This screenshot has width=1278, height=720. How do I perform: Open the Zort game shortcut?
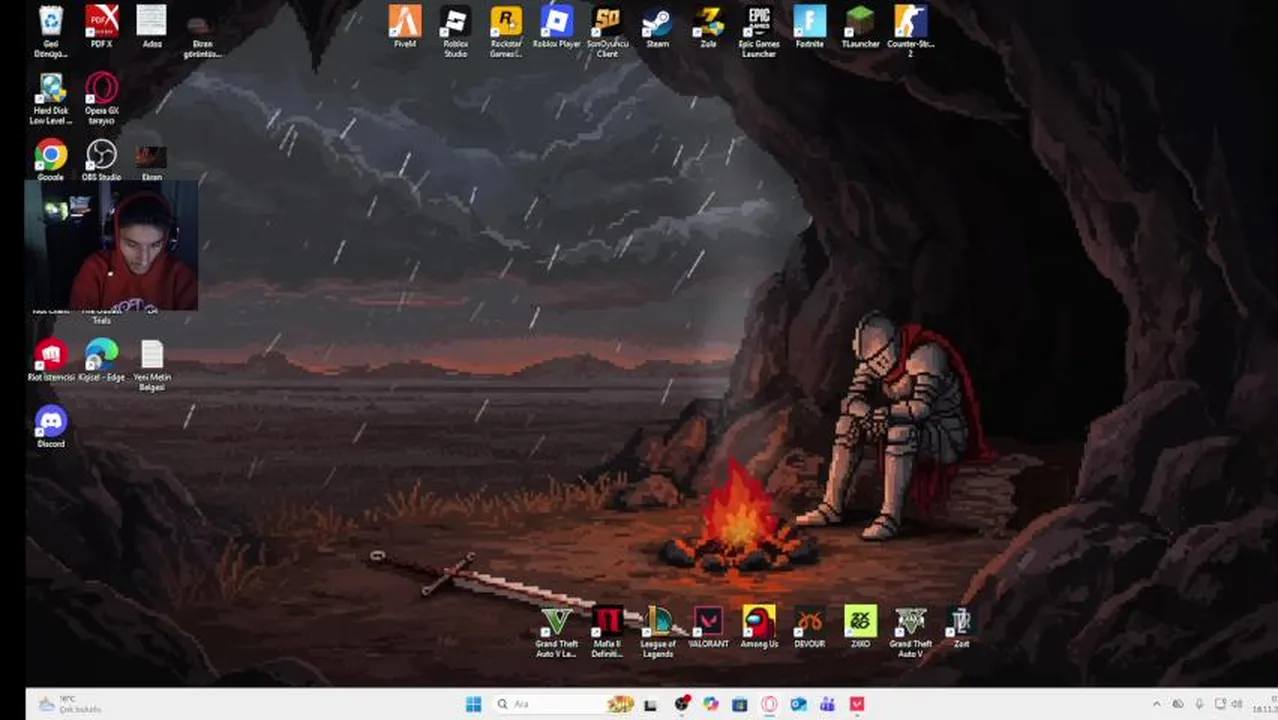tap(961, 627)
